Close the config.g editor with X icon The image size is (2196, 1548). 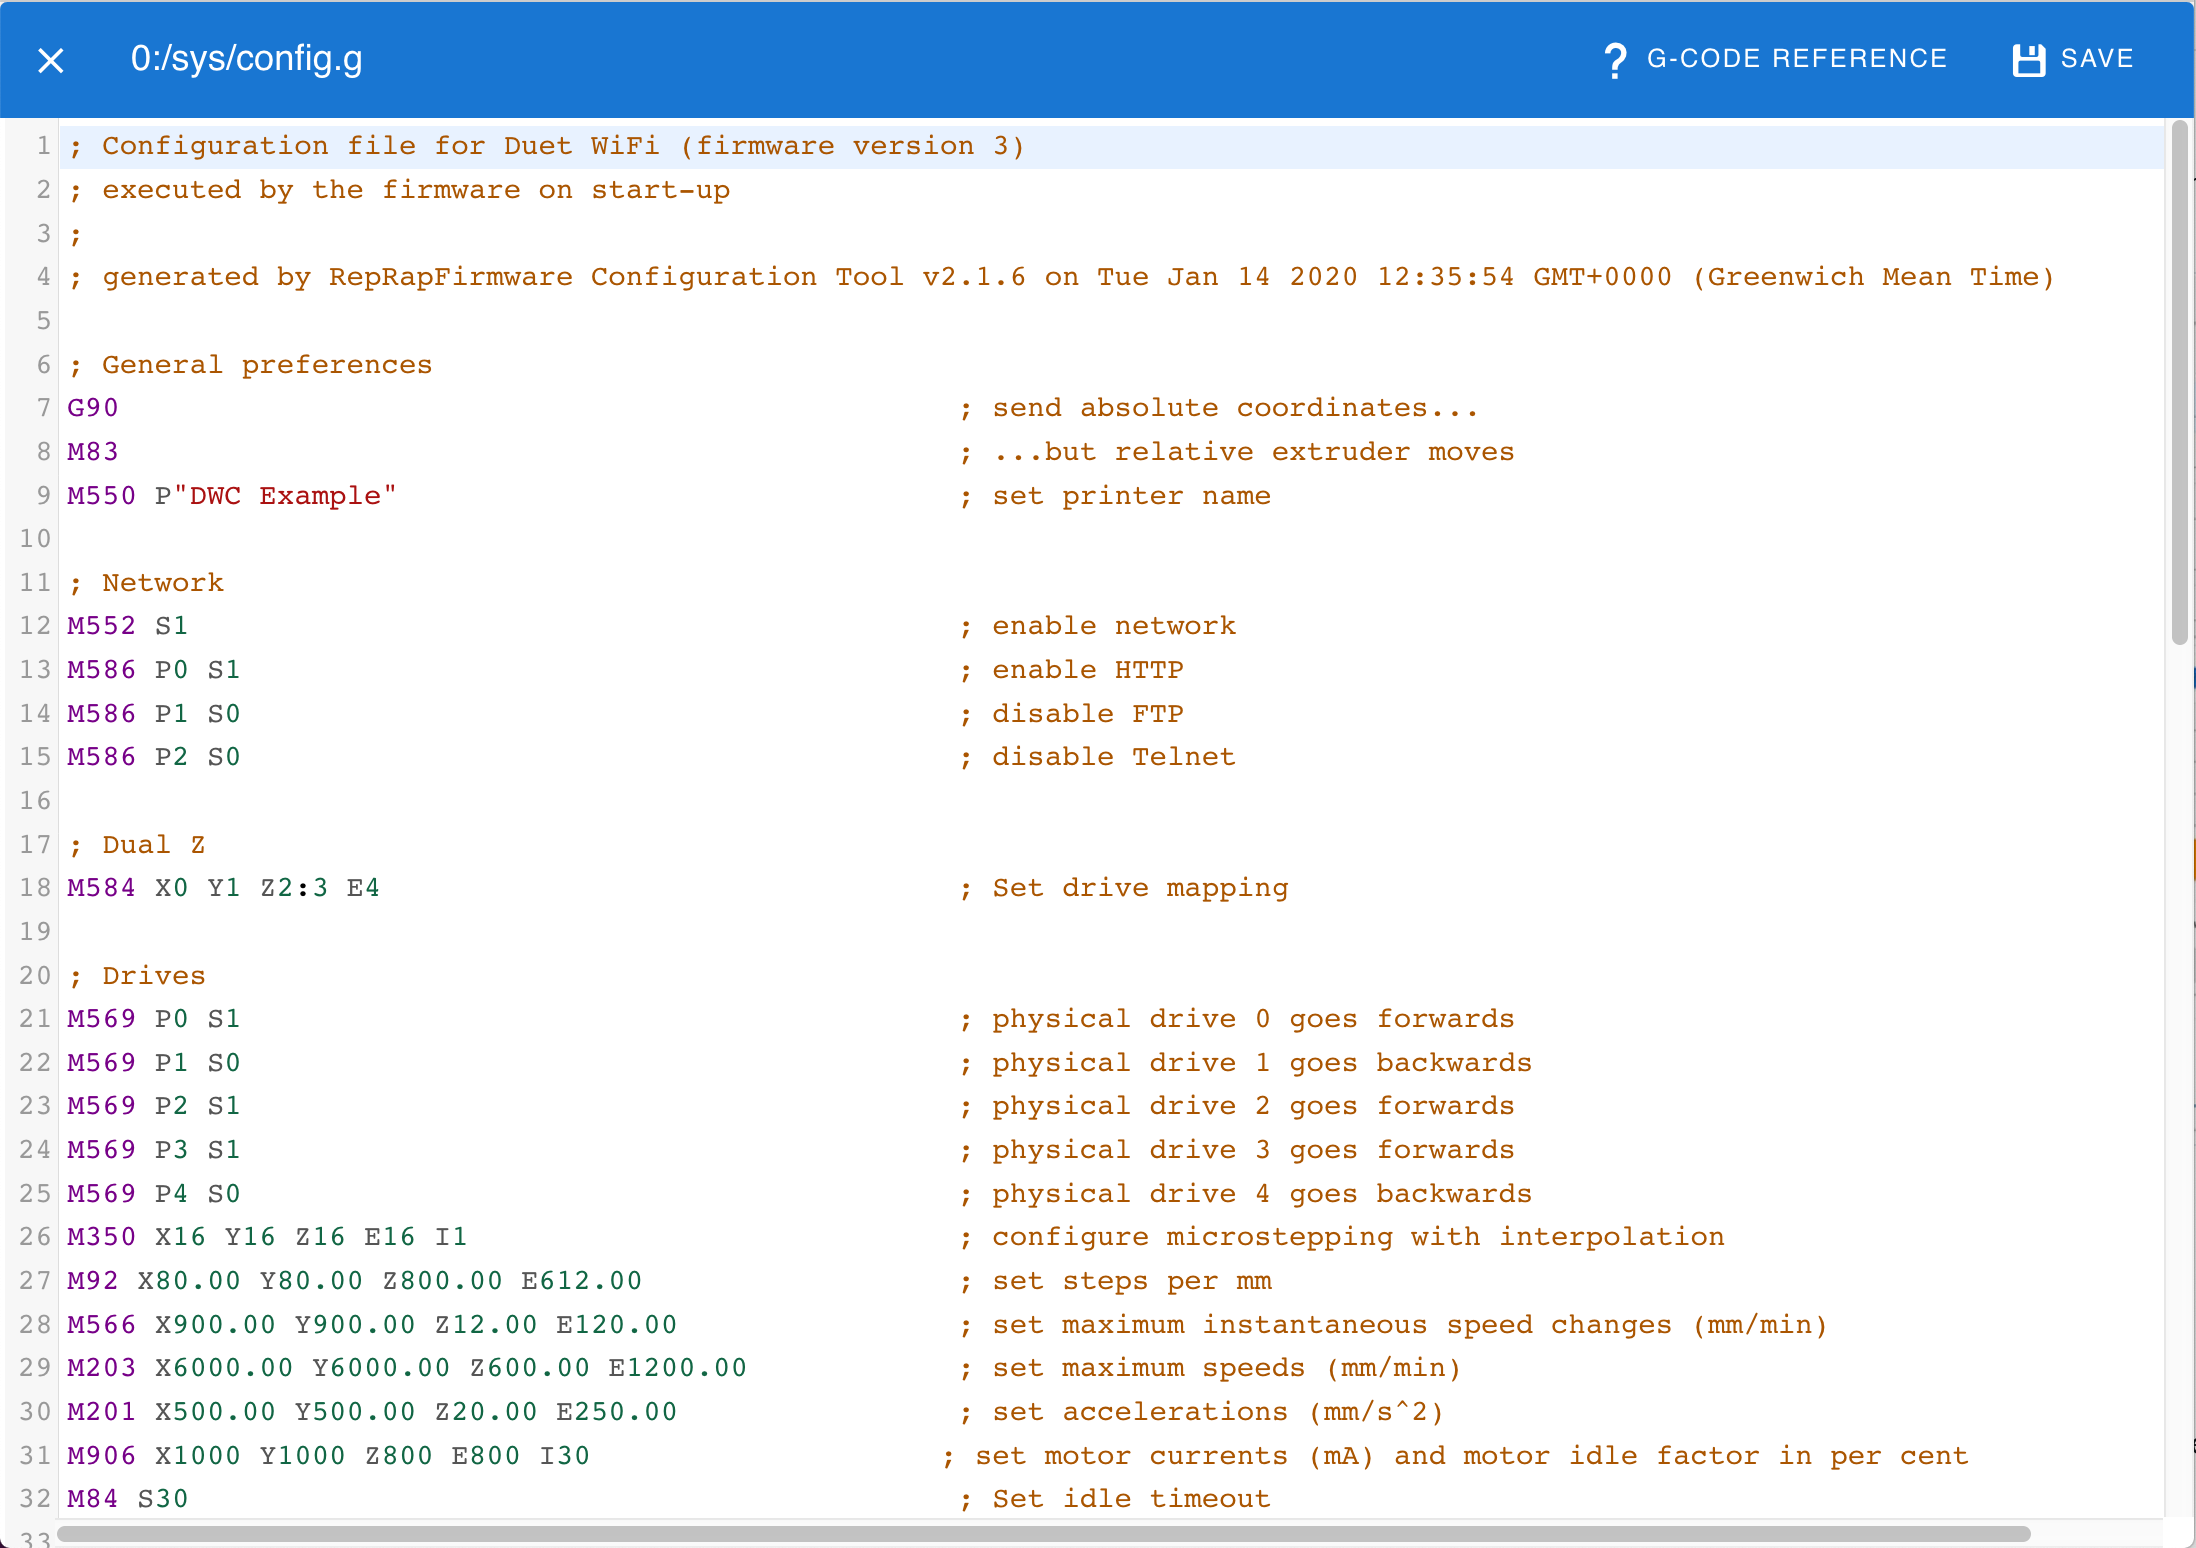[51, 60]
